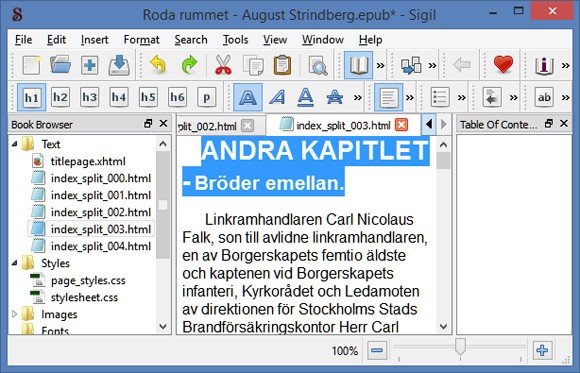Expand overflow chevron after bullet list icon
This screenshot has width=580, height=373.
coord(461,98)
